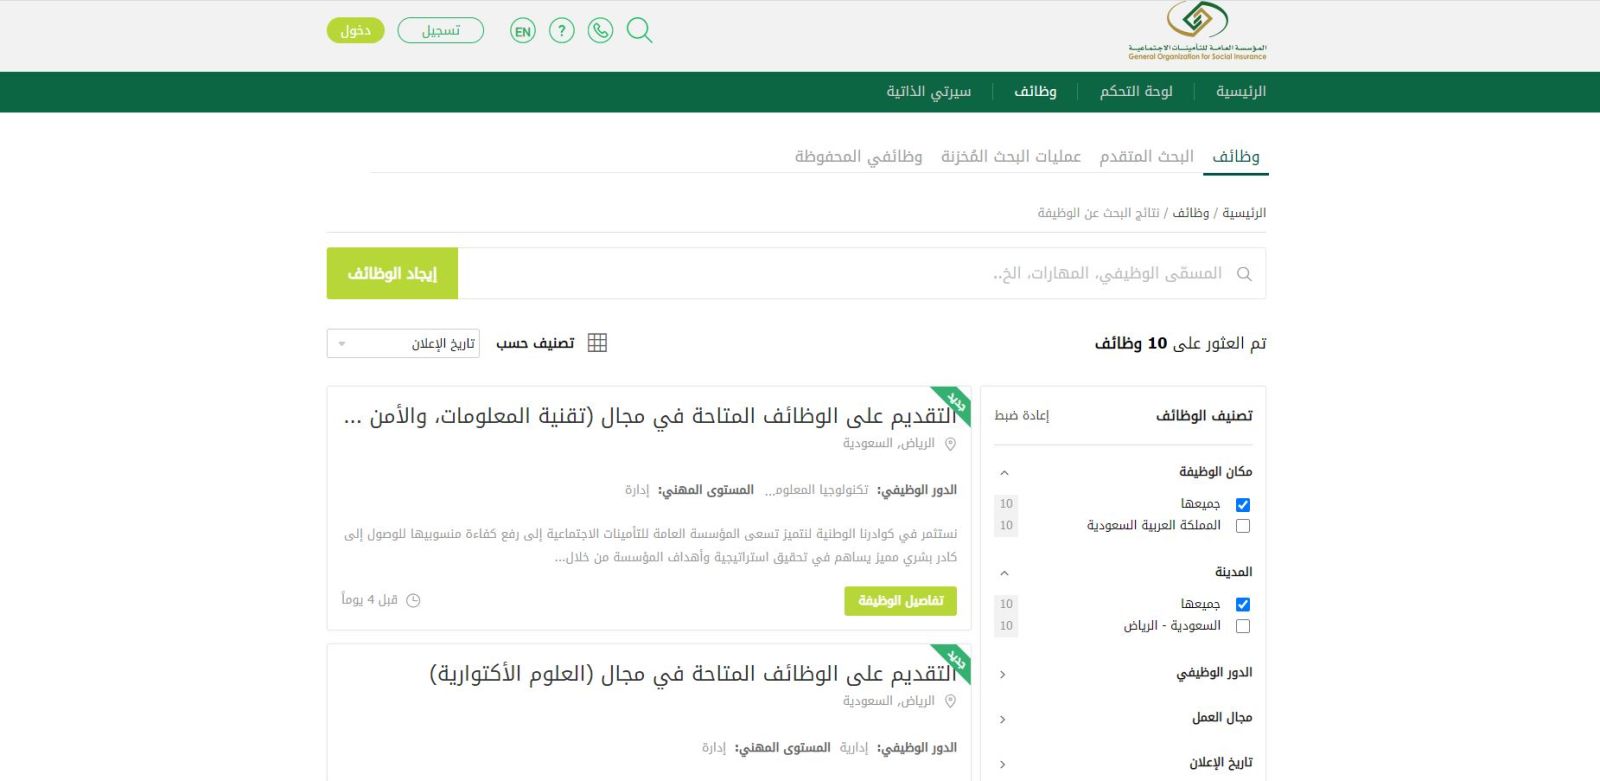Click the تم العثور على 10 وظائف text
The image size is (1600, 781).
(1180, 344)
